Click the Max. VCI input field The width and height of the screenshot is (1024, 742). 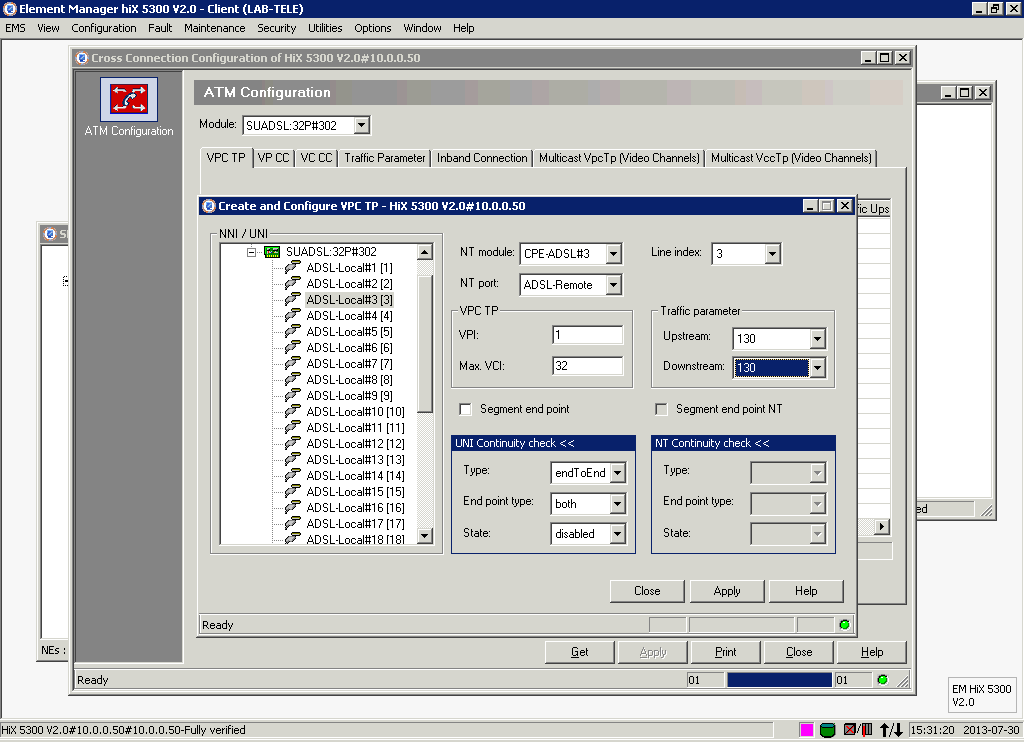coord(587,366)
